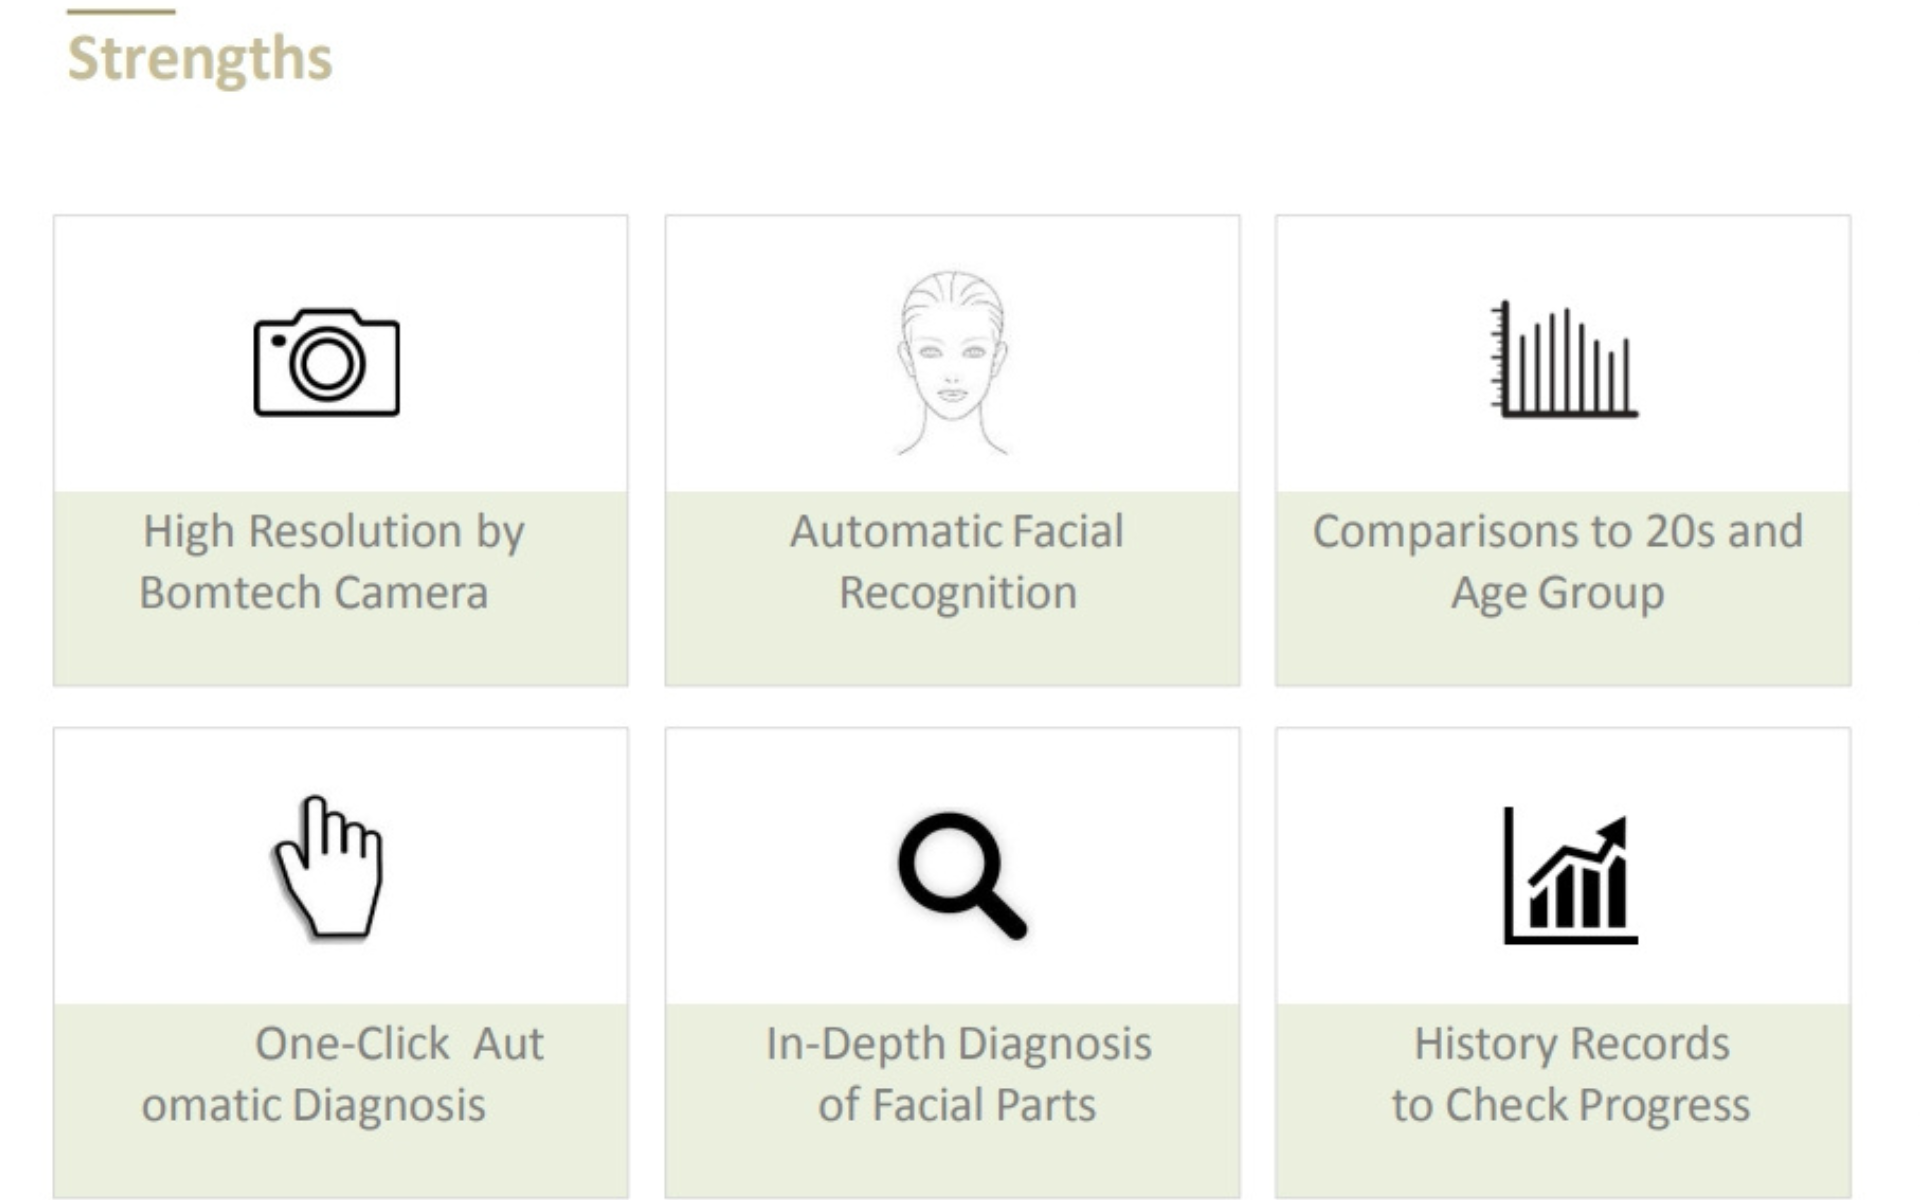Click the bar histogram icon
Screen dimensions: 1920x1200
pyautogui.click(x=1564, y=359)
